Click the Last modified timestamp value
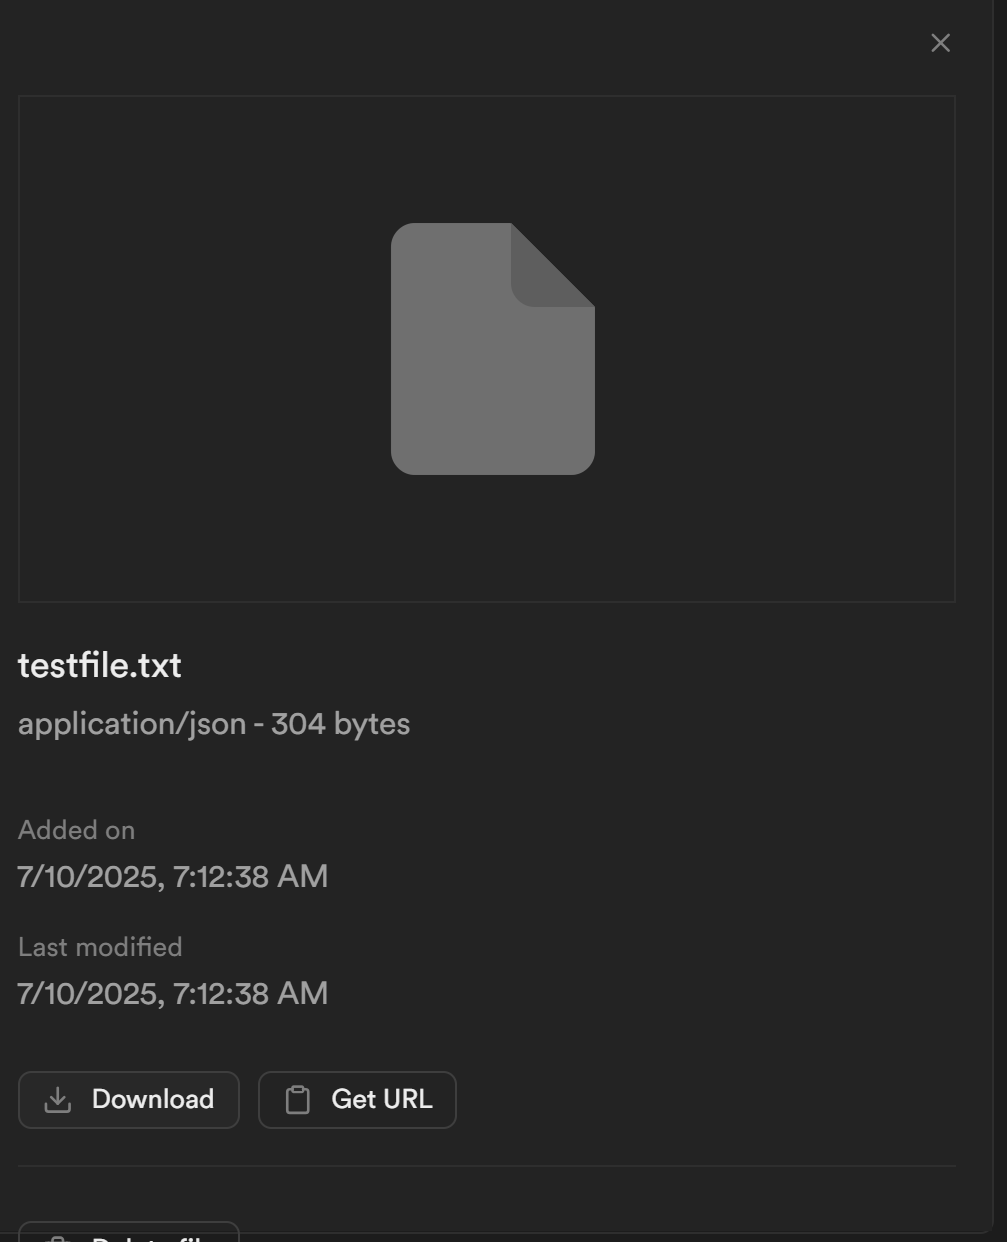Viewport: 1007px width, 1242px height. pyautogui.click(x=173, y=994)
